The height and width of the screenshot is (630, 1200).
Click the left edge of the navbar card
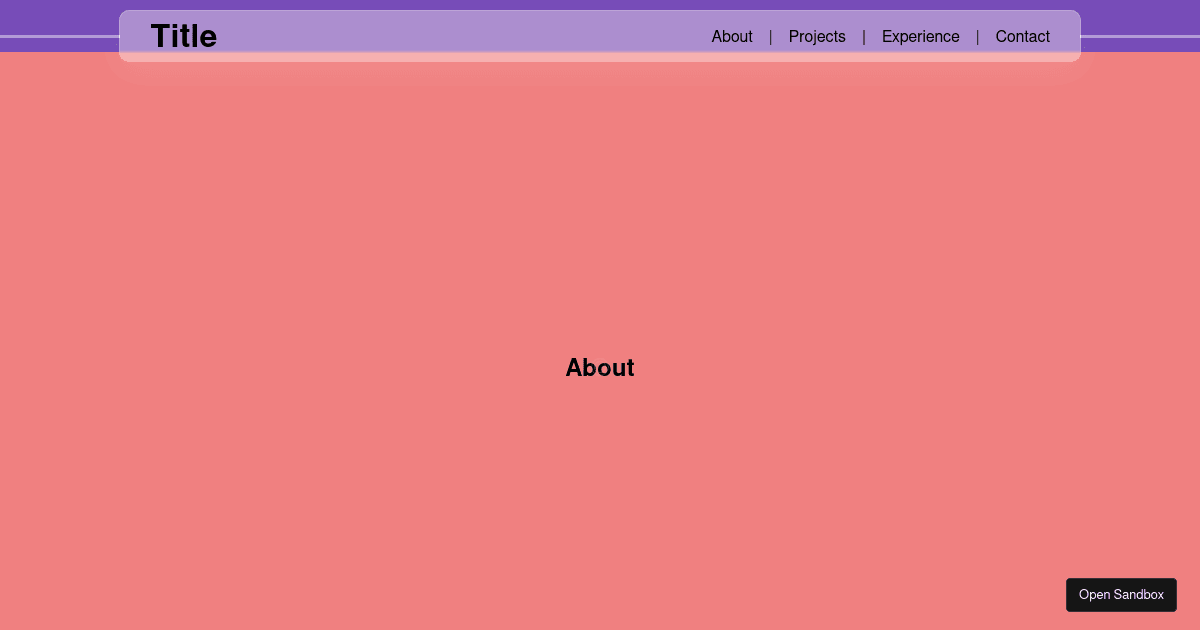coord(125,36)
